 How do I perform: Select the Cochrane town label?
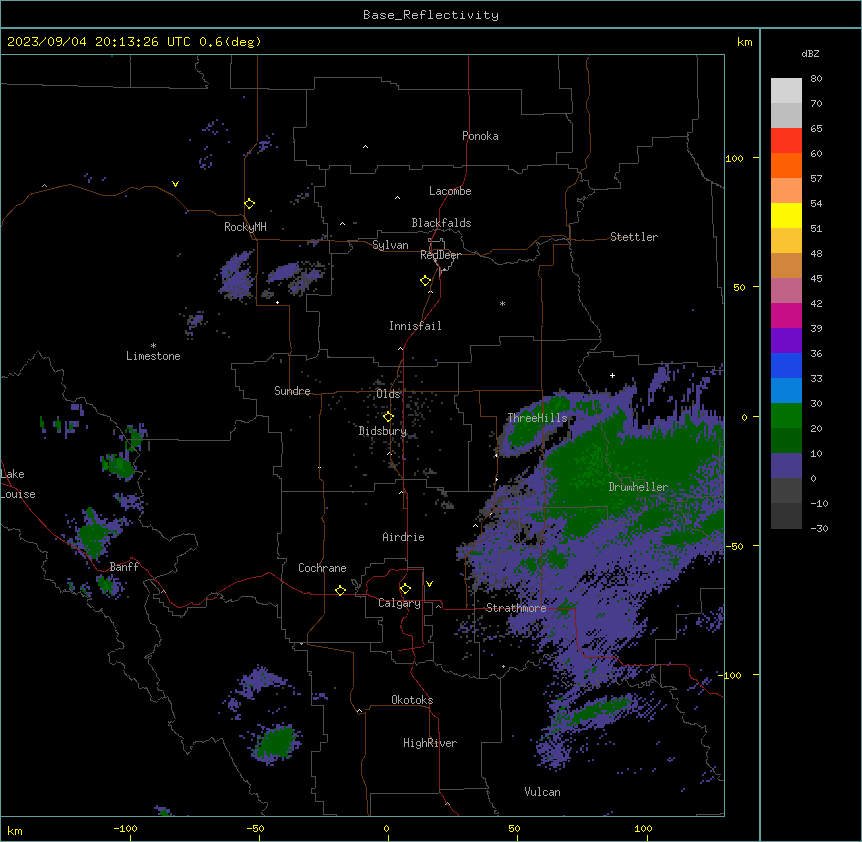322,568
